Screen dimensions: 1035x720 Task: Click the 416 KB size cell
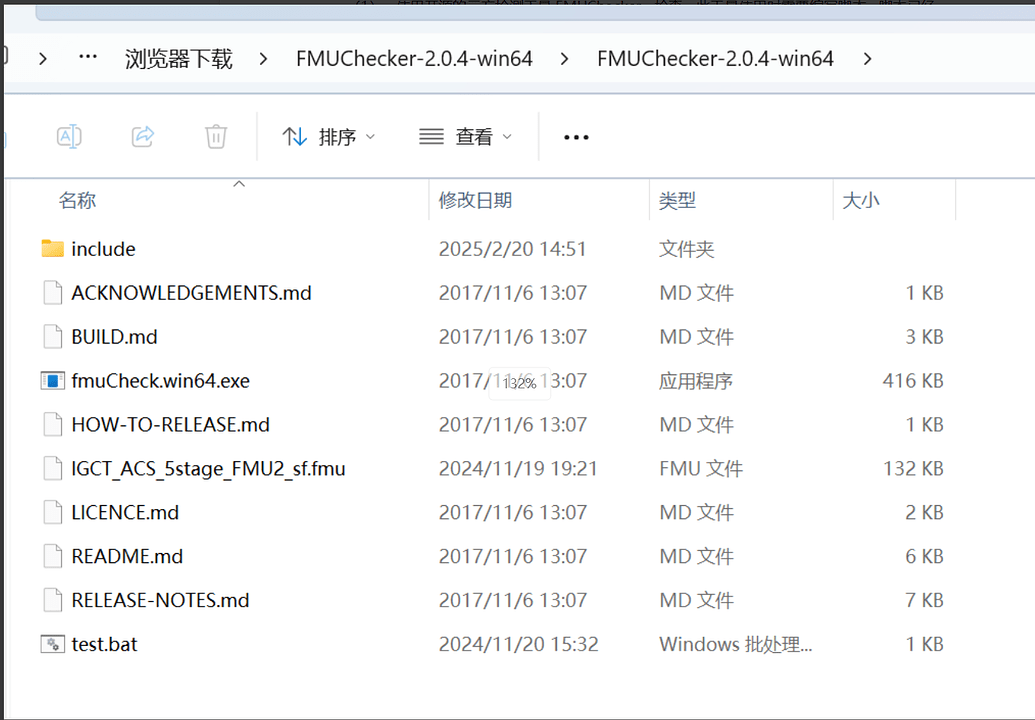pyautogui.click(x=913, y=381)
